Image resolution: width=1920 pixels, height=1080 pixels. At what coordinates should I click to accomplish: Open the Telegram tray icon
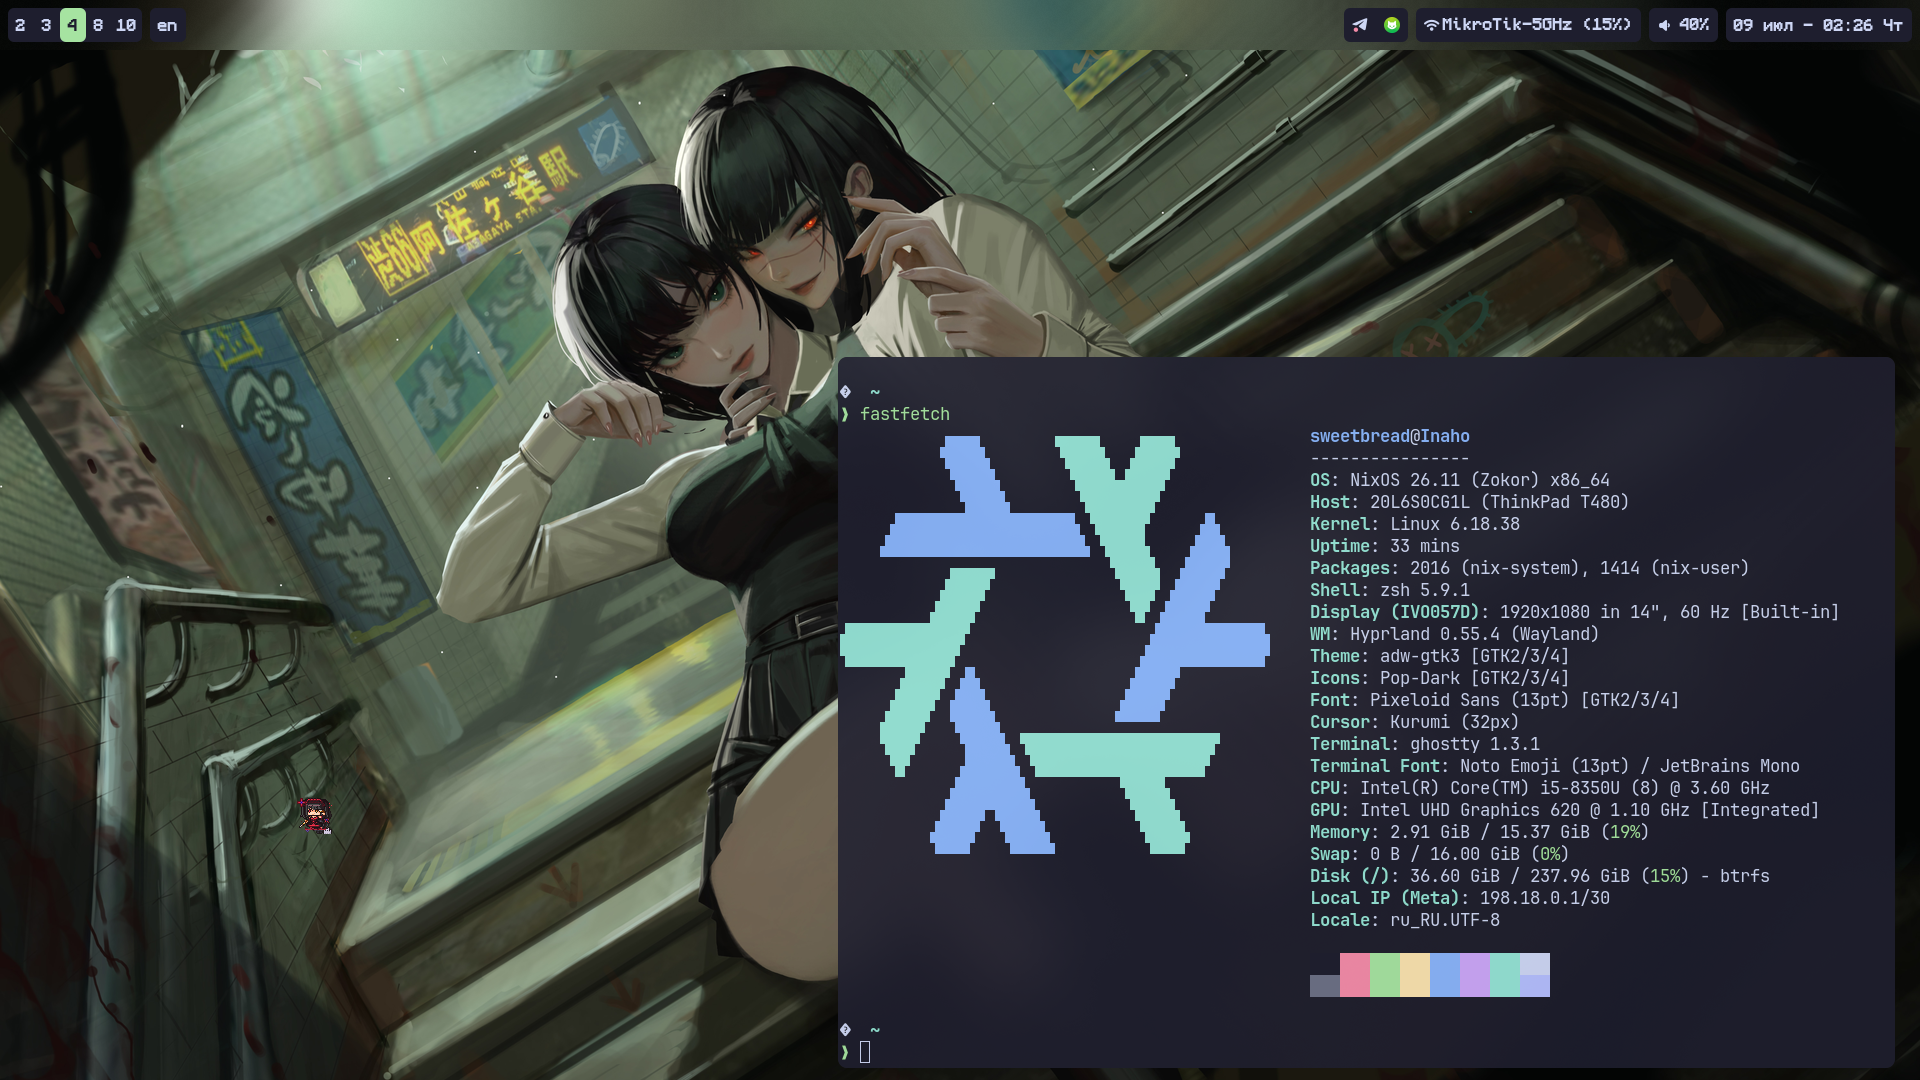[1360, 25]
